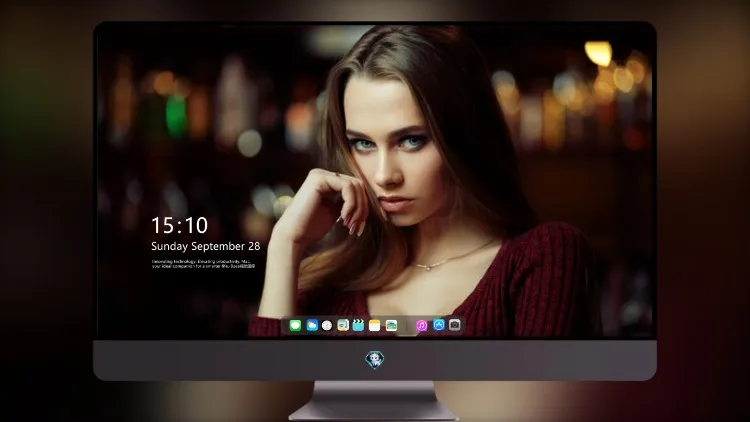The width and height of the screenshot is (750, 422).
Task: Click the Sunday September 28 date text
Action: 206,246
